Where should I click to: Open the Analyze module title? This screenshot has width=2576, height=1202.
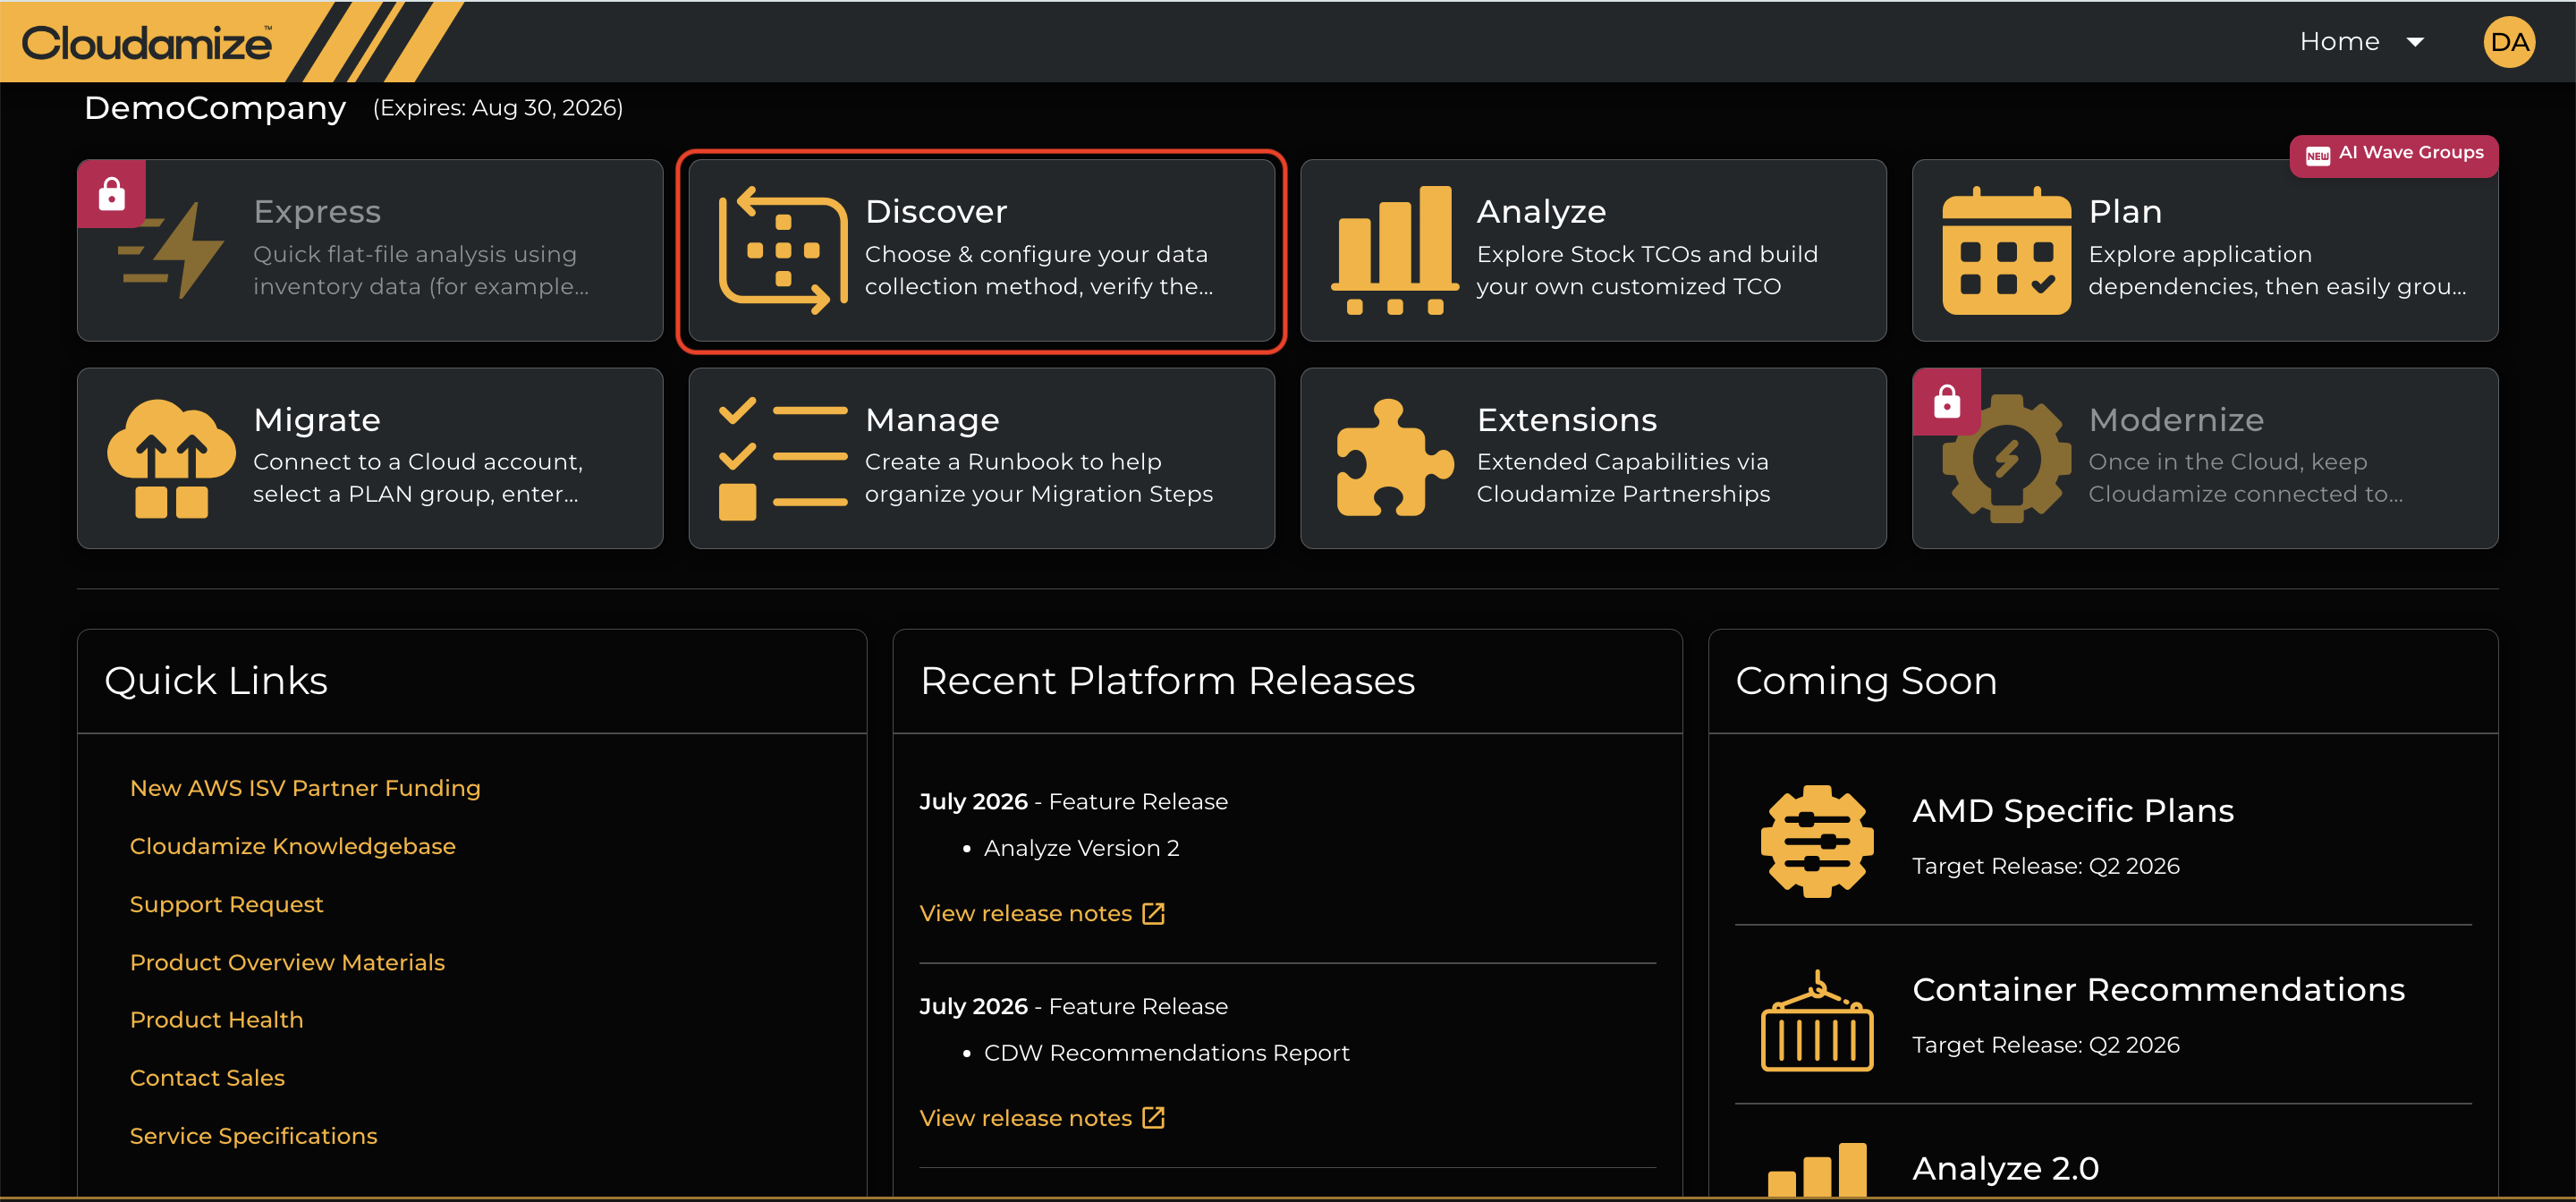coord(1541,211)
